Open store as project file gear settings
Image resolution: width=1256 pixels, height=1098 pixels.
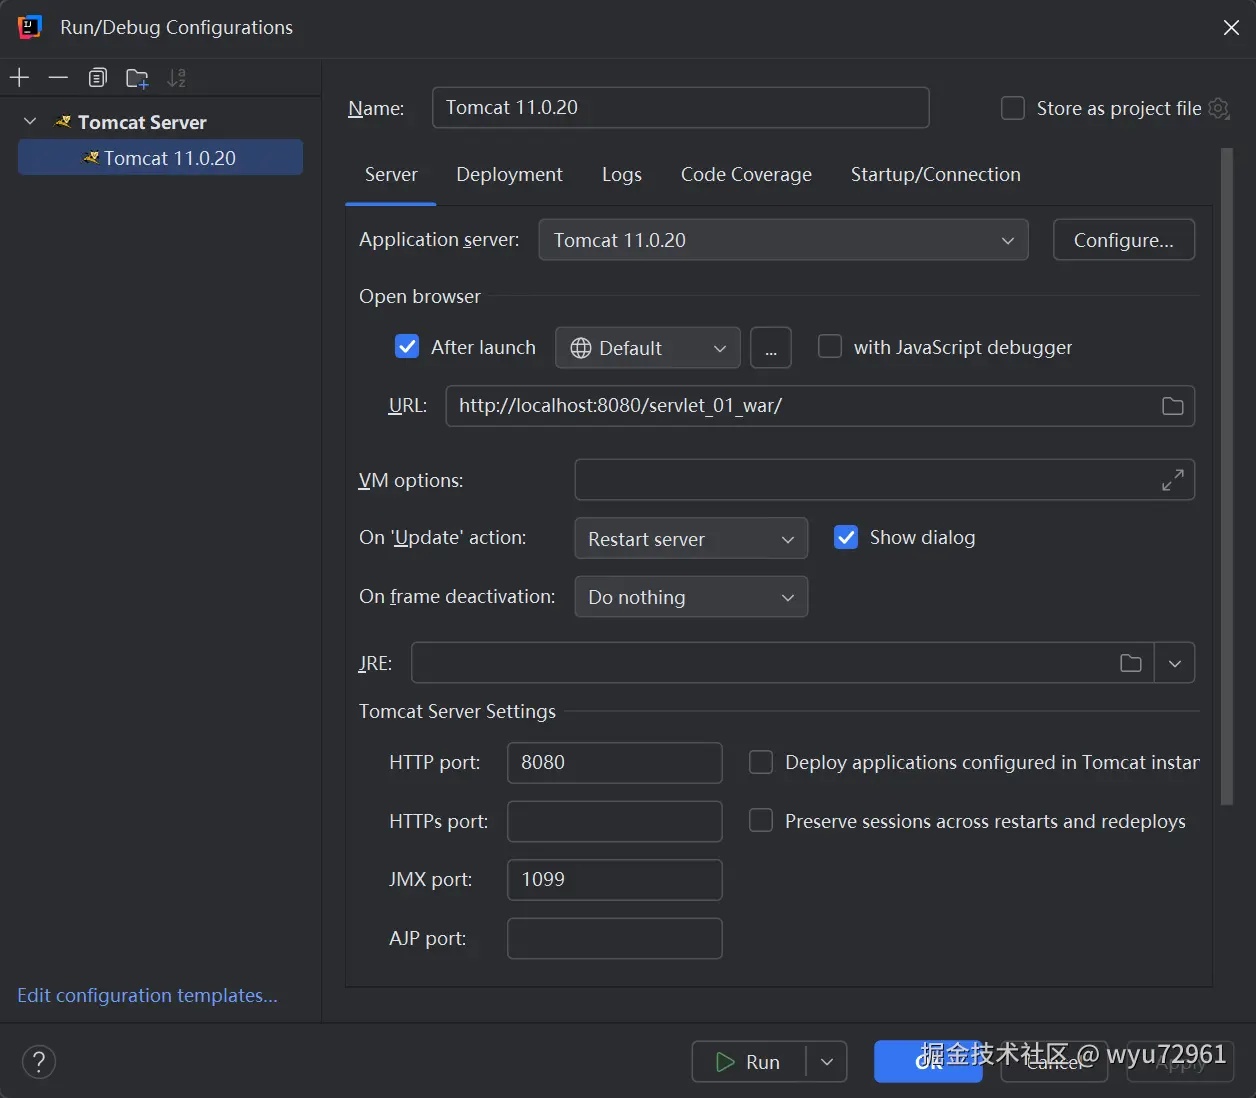click(x=1219, y=108)
